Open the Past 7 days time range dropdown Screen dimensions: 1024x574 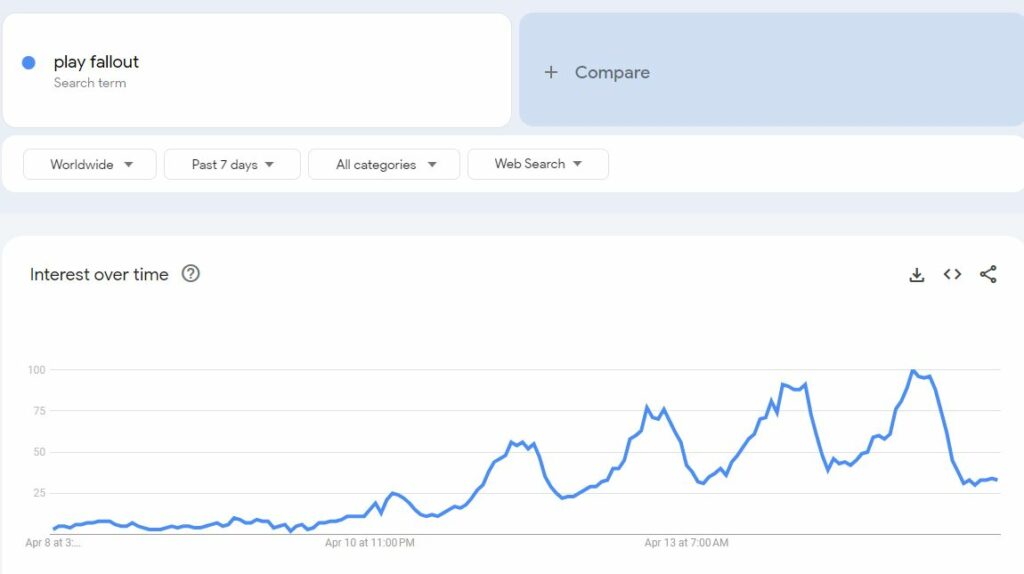[x=232, y=164]
